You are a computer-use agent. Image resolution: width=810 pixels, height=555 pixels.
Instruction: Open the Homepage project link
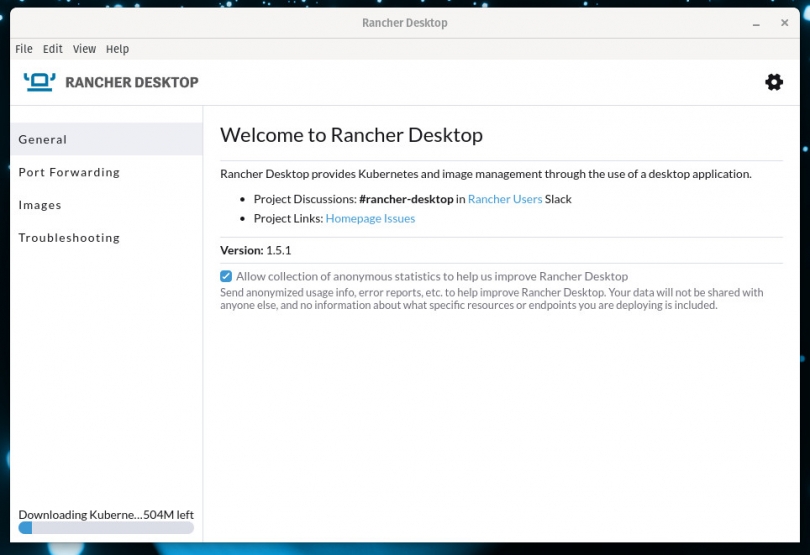[353, 218]
